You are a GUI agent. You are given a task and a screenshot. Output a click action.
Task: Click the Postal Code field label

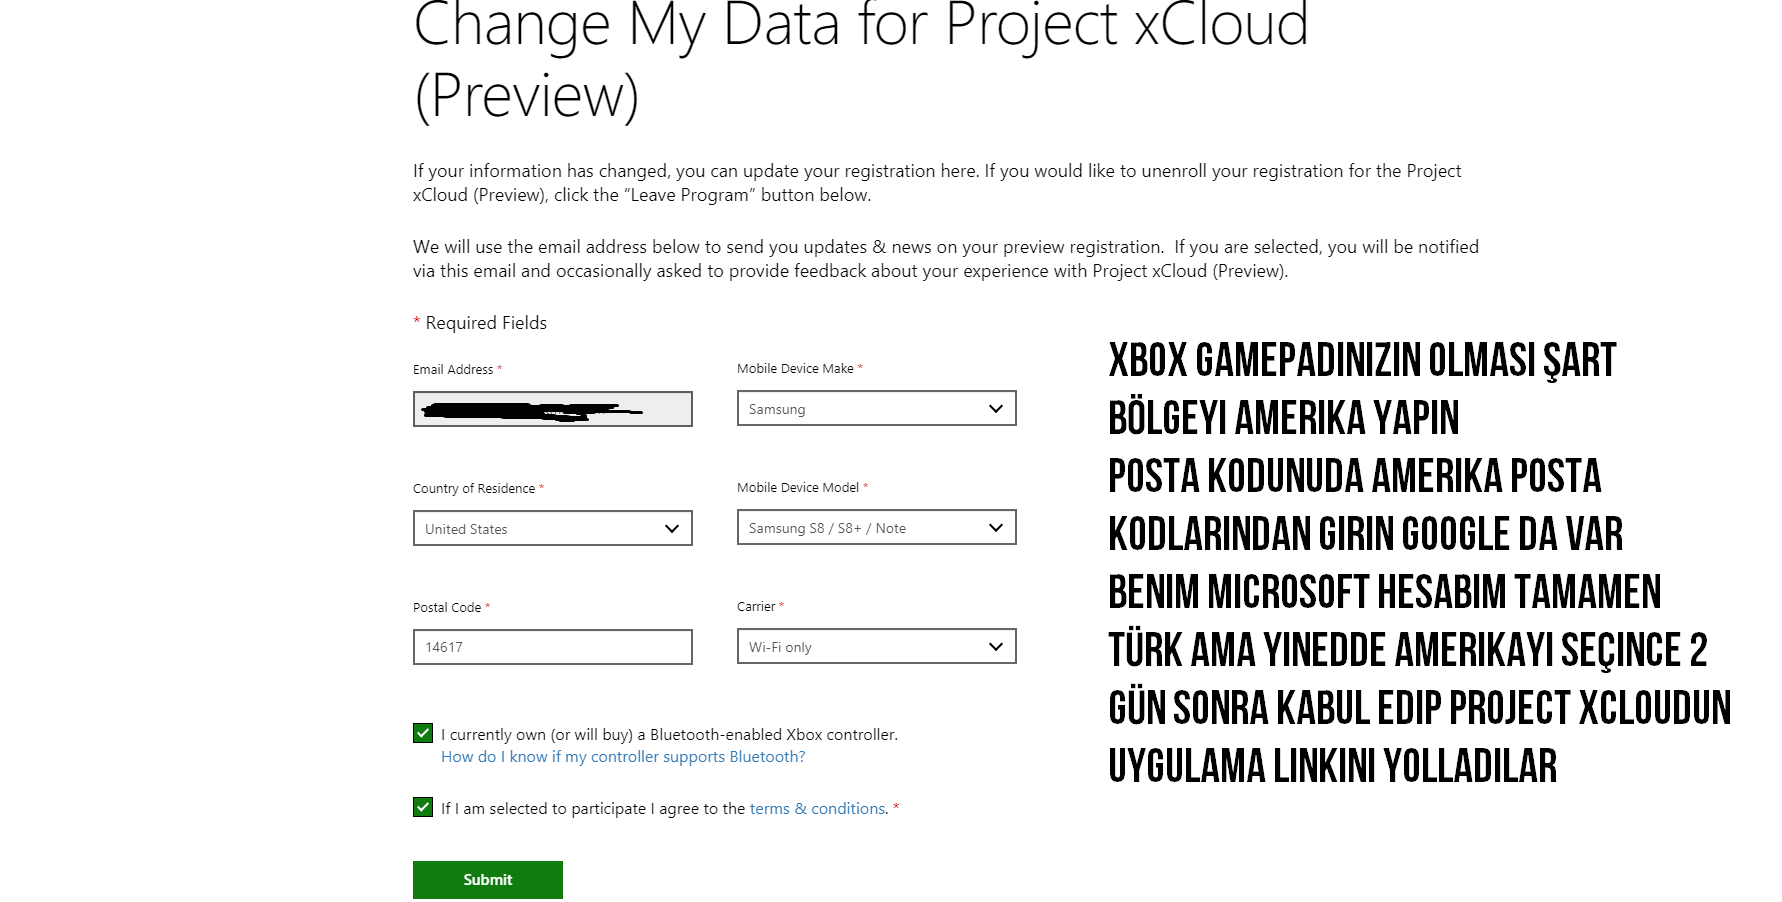447,607
